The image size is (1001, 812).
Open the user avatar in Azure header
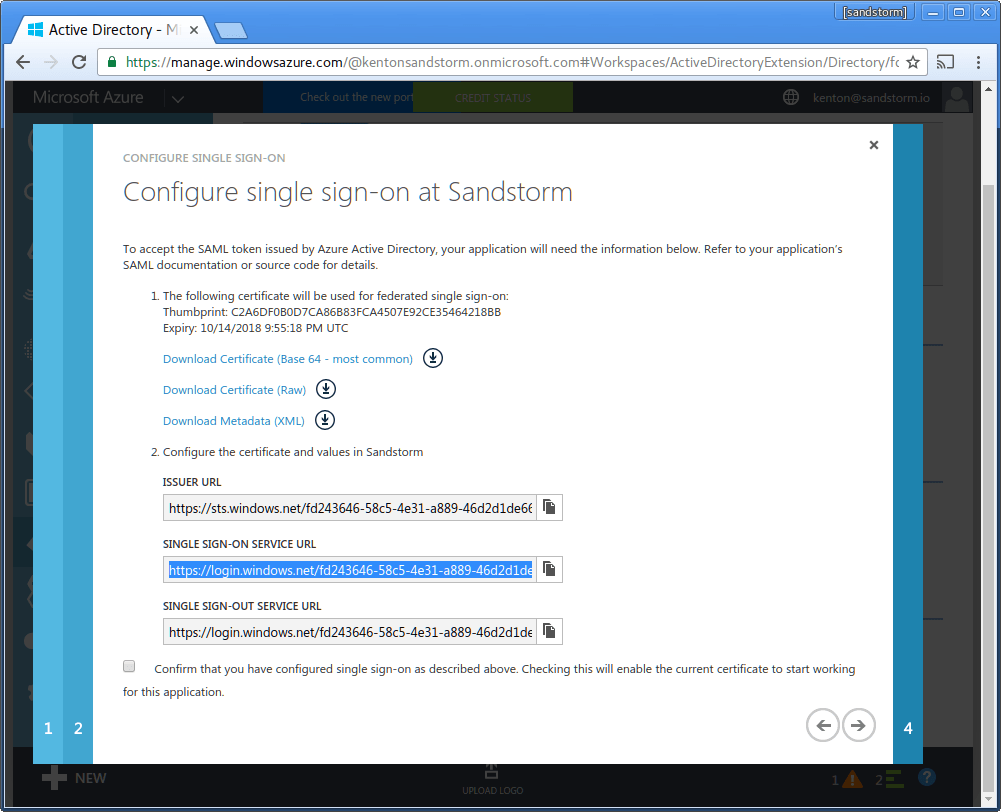[956, 98]
